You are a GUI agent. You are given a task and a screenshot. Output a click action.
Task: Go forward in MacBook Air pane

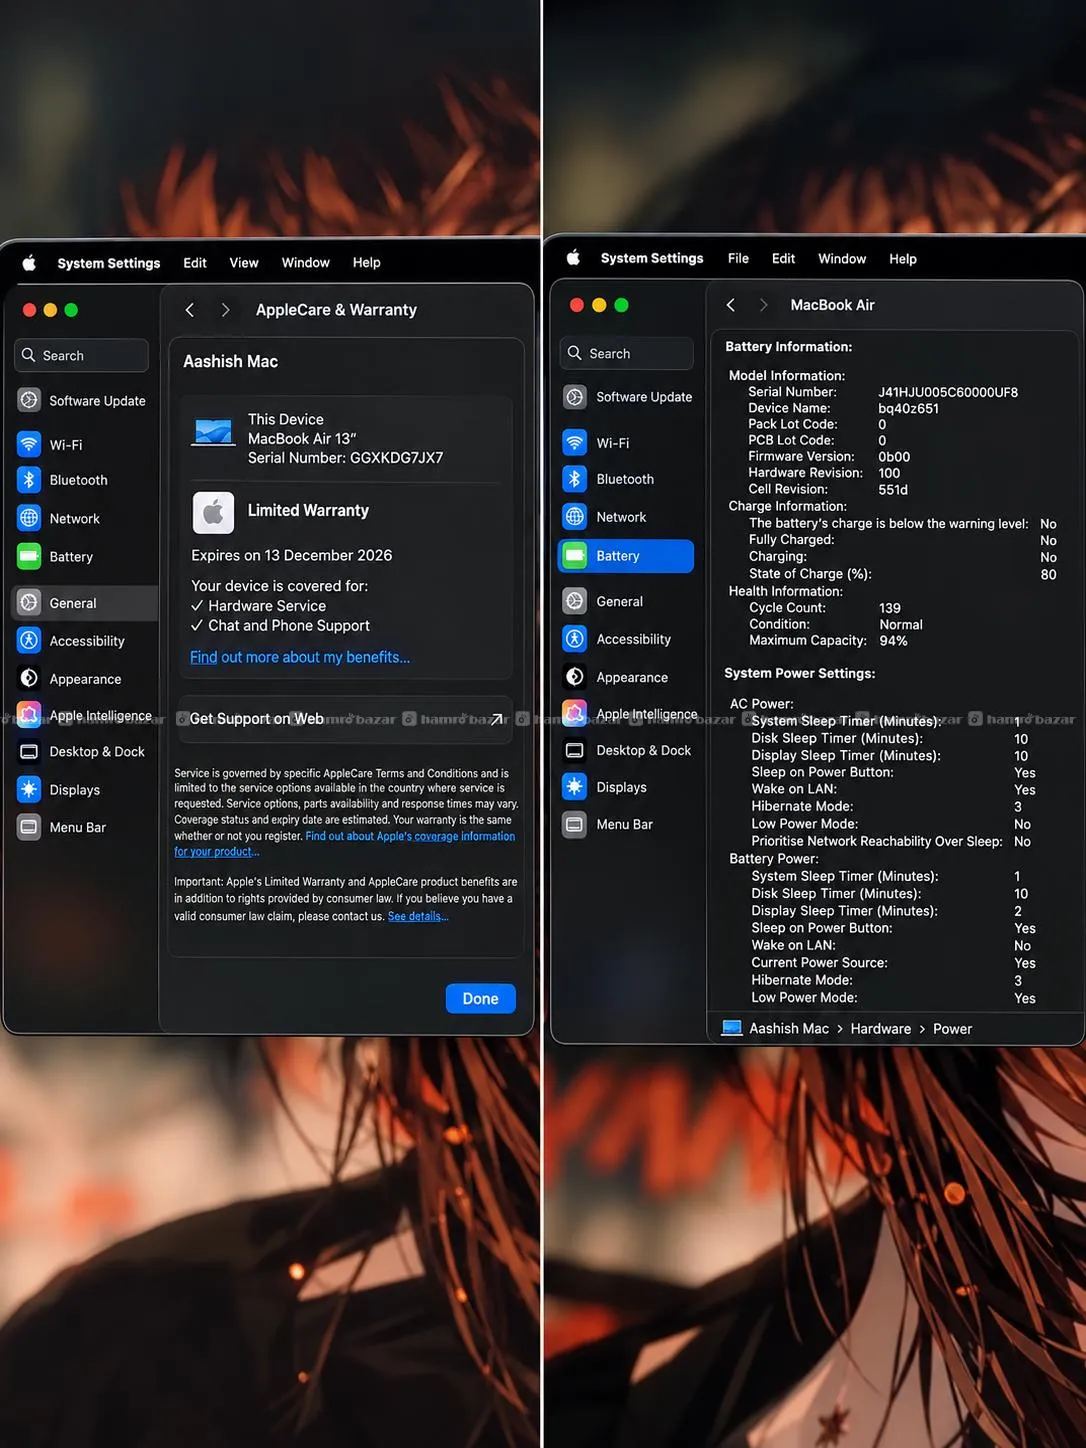[x=764, y=305]
